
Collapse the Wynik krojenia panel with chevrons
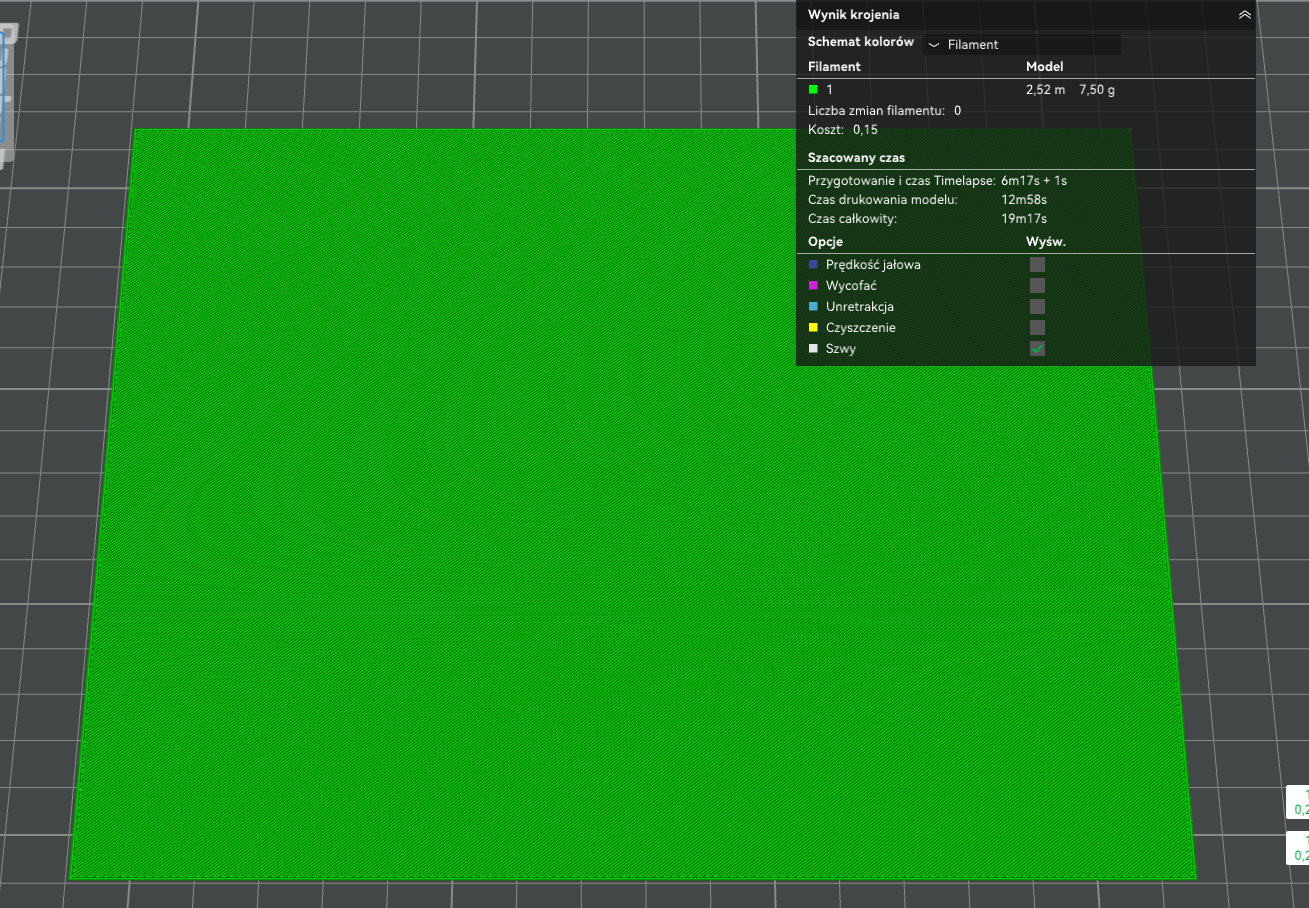point(1244,15)
